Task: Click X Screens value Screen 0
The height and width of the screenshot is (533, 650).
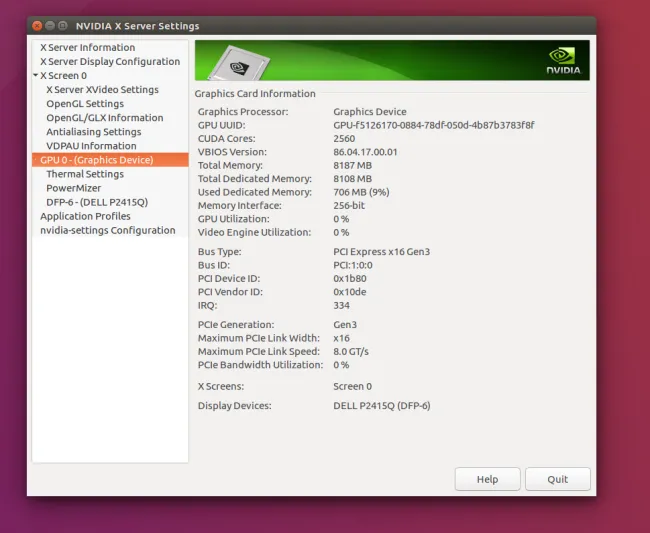Action: point(352,386)
